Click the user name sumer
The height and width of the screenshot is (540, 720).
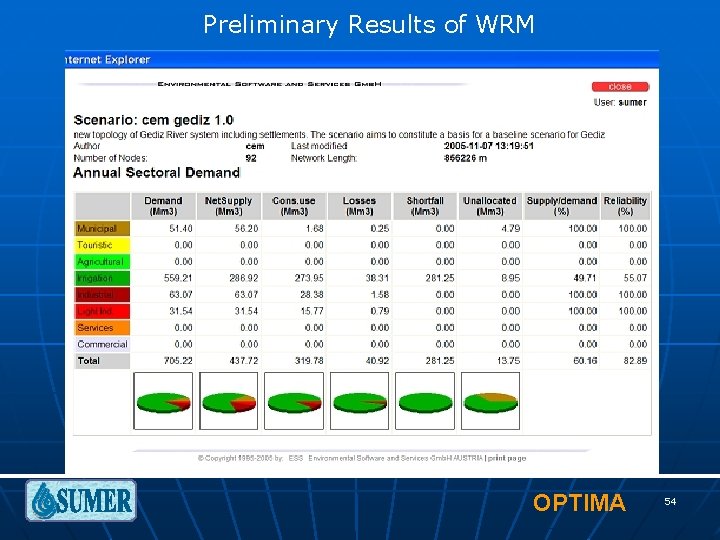click(x=632, y=102)
